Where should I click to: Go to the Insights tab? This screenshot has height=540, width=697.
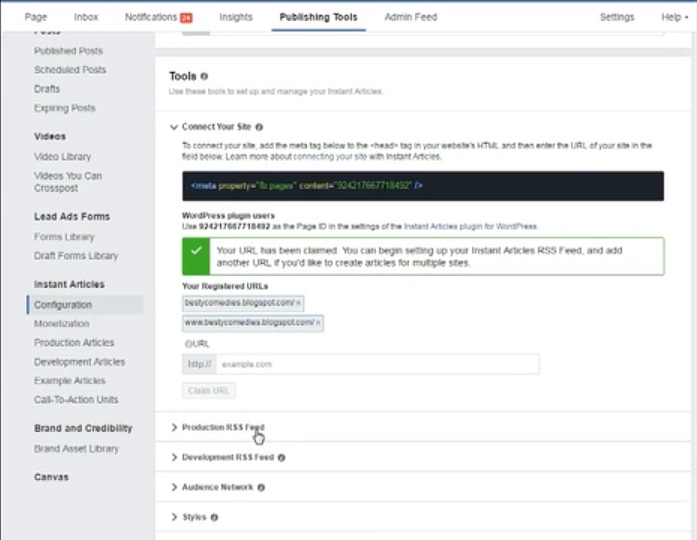(x=236, y=17)
